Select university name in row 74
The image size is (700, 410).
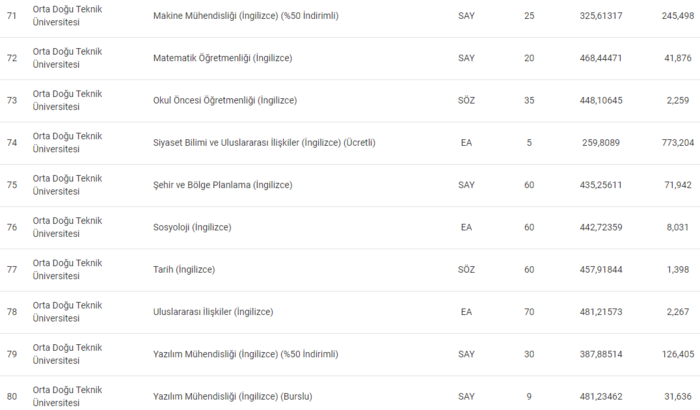[68, 143]
